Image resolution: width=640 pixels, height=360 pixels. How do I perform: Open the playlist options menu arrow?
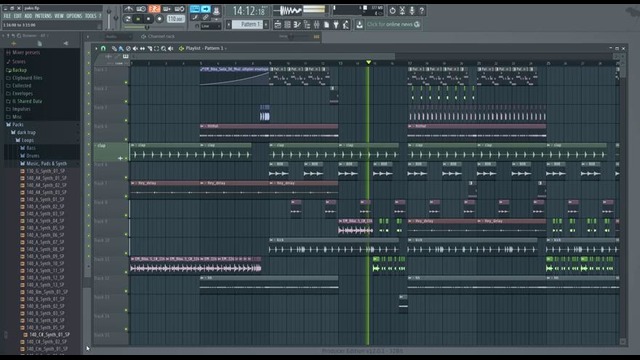[96, 49]
